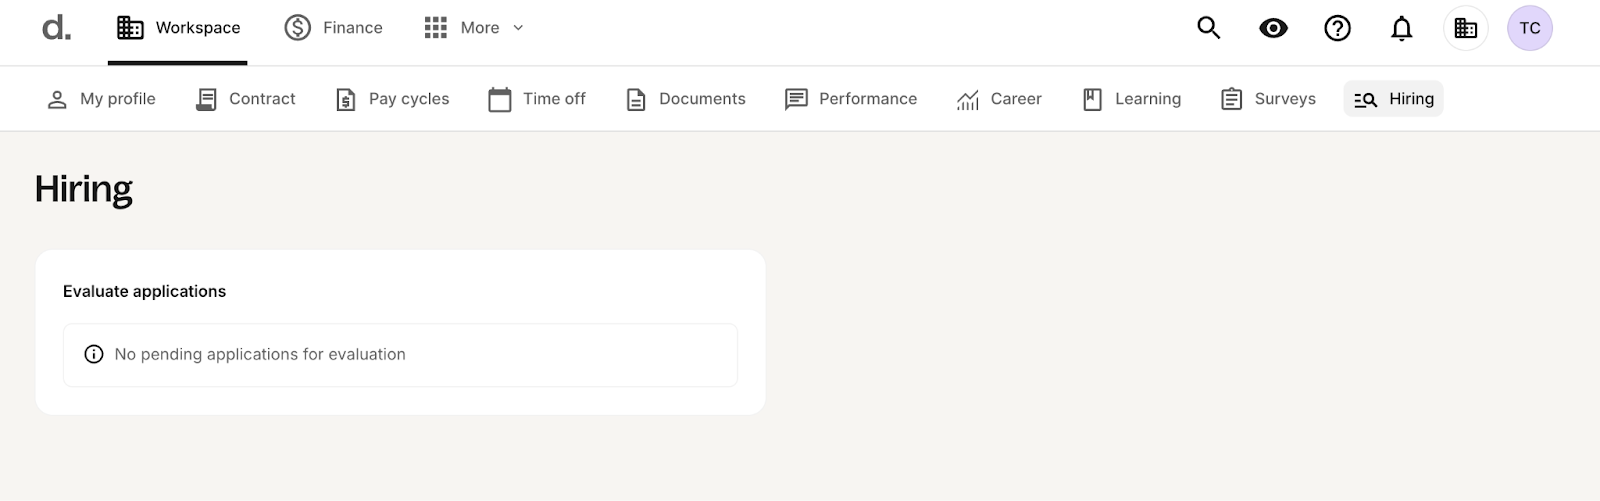Click the d. logo
Viewport: 1600px width, 501px height.
click(56, 28)
